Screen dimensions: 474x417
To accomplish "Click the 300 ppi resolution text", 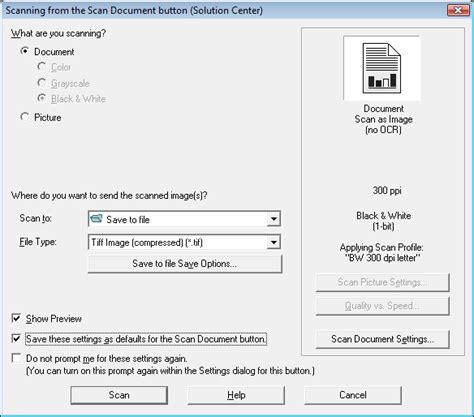I will tap(387, 191).
